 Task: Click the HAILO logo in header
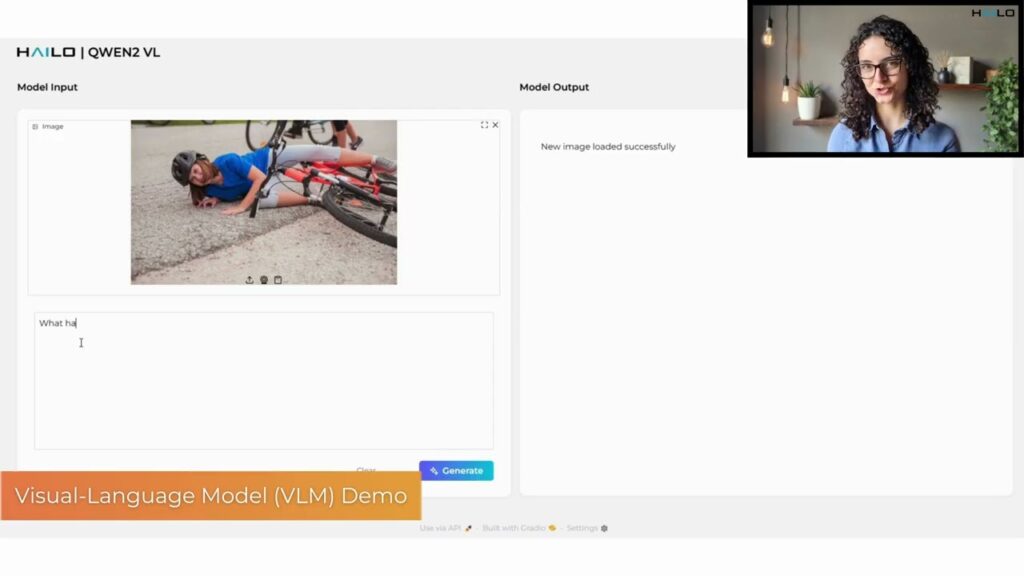pos(46,52)
